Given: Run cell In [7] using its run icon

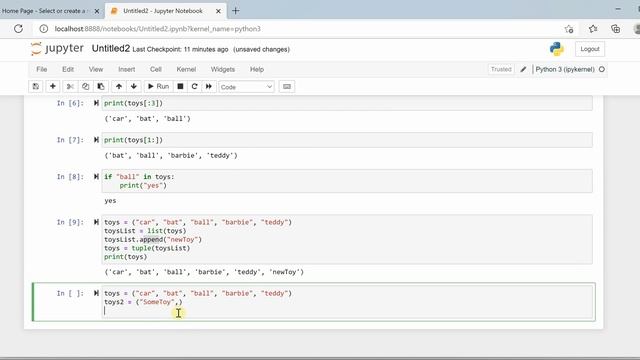Looking at the screenshot, I should coord(96,140).
